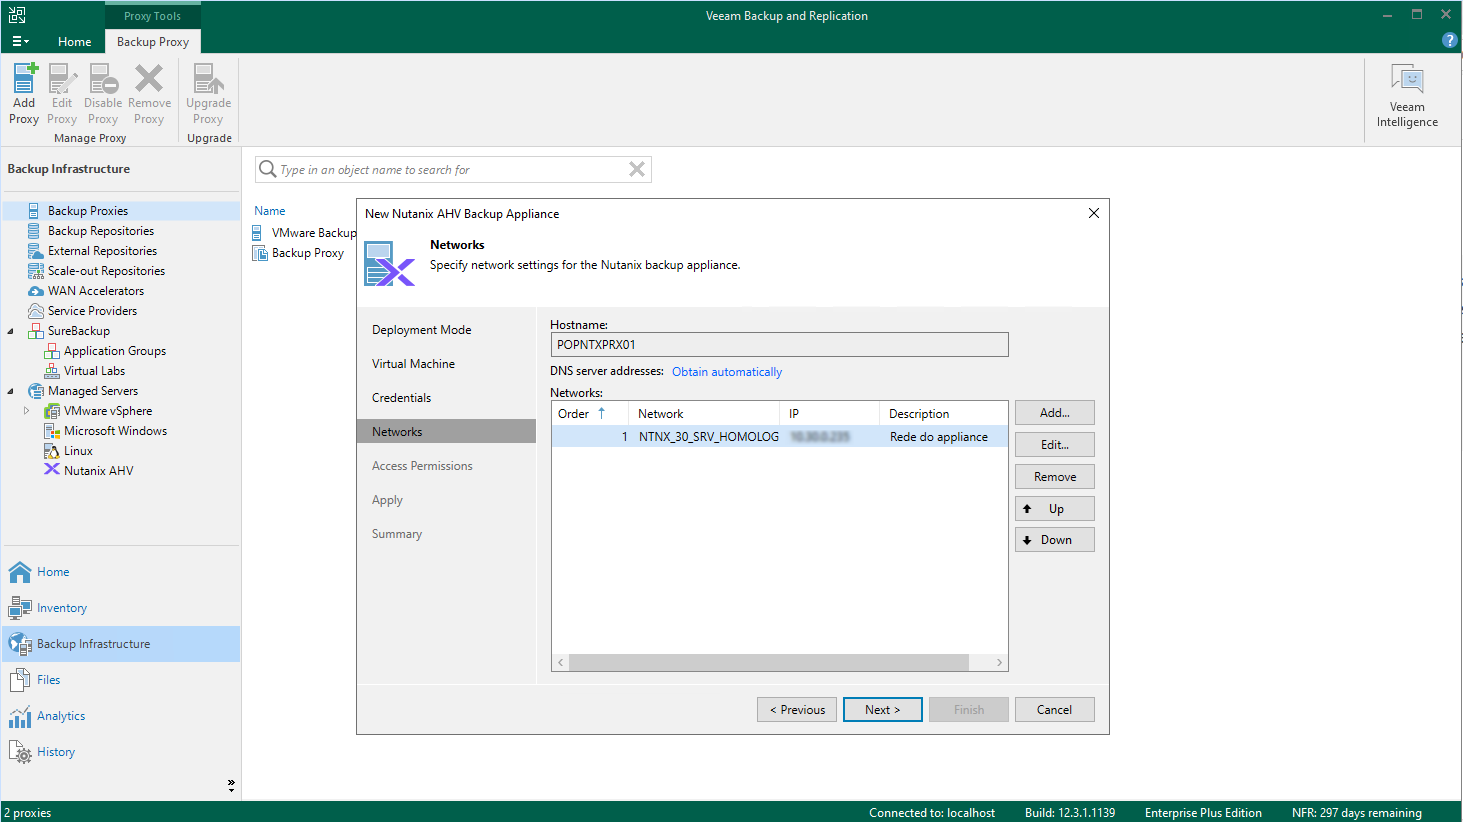
Task: Click the Add... network button
Action: tap(1055, 413)
